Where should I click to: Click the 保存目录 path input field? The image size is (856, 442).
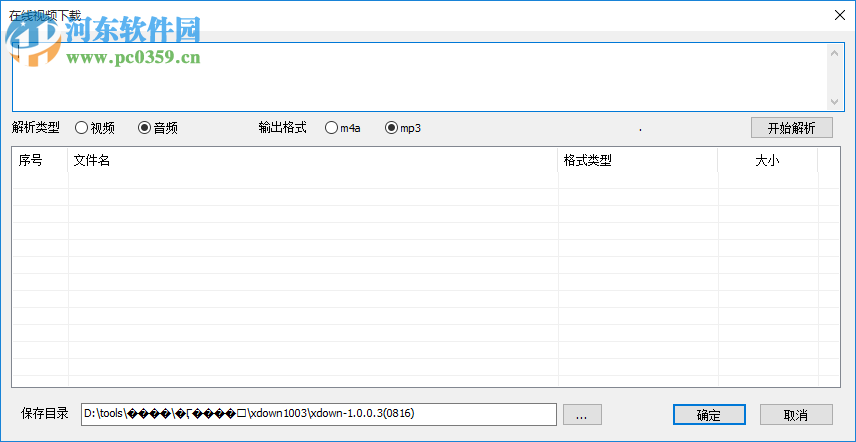(319, 414)
